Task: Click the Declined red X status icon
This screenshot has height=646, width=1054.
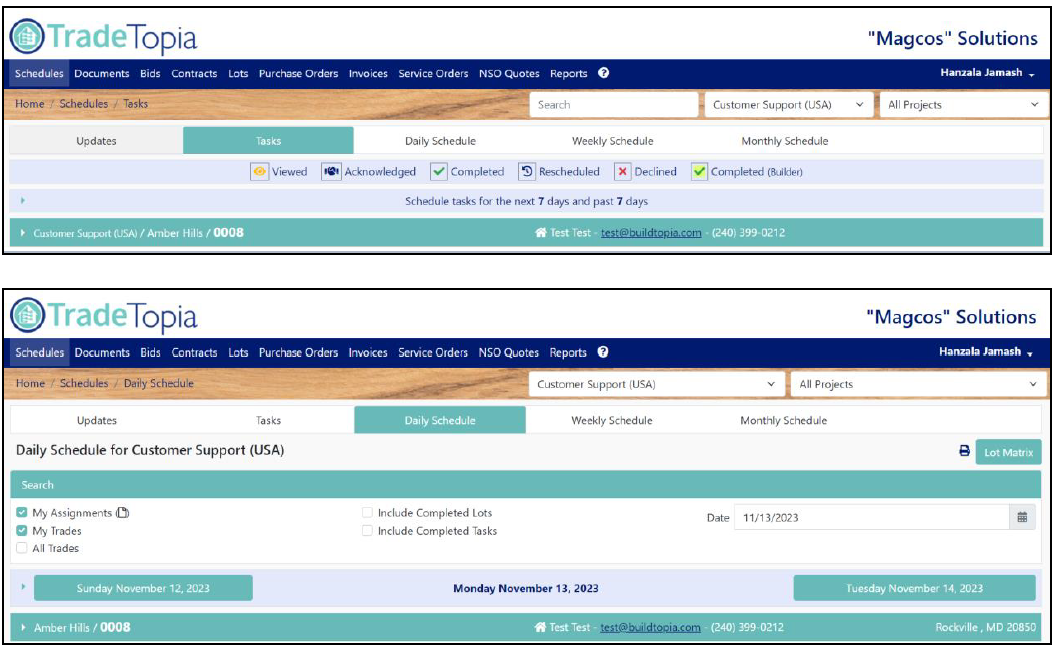Action: pyautogui.click(x=622, y=171)
